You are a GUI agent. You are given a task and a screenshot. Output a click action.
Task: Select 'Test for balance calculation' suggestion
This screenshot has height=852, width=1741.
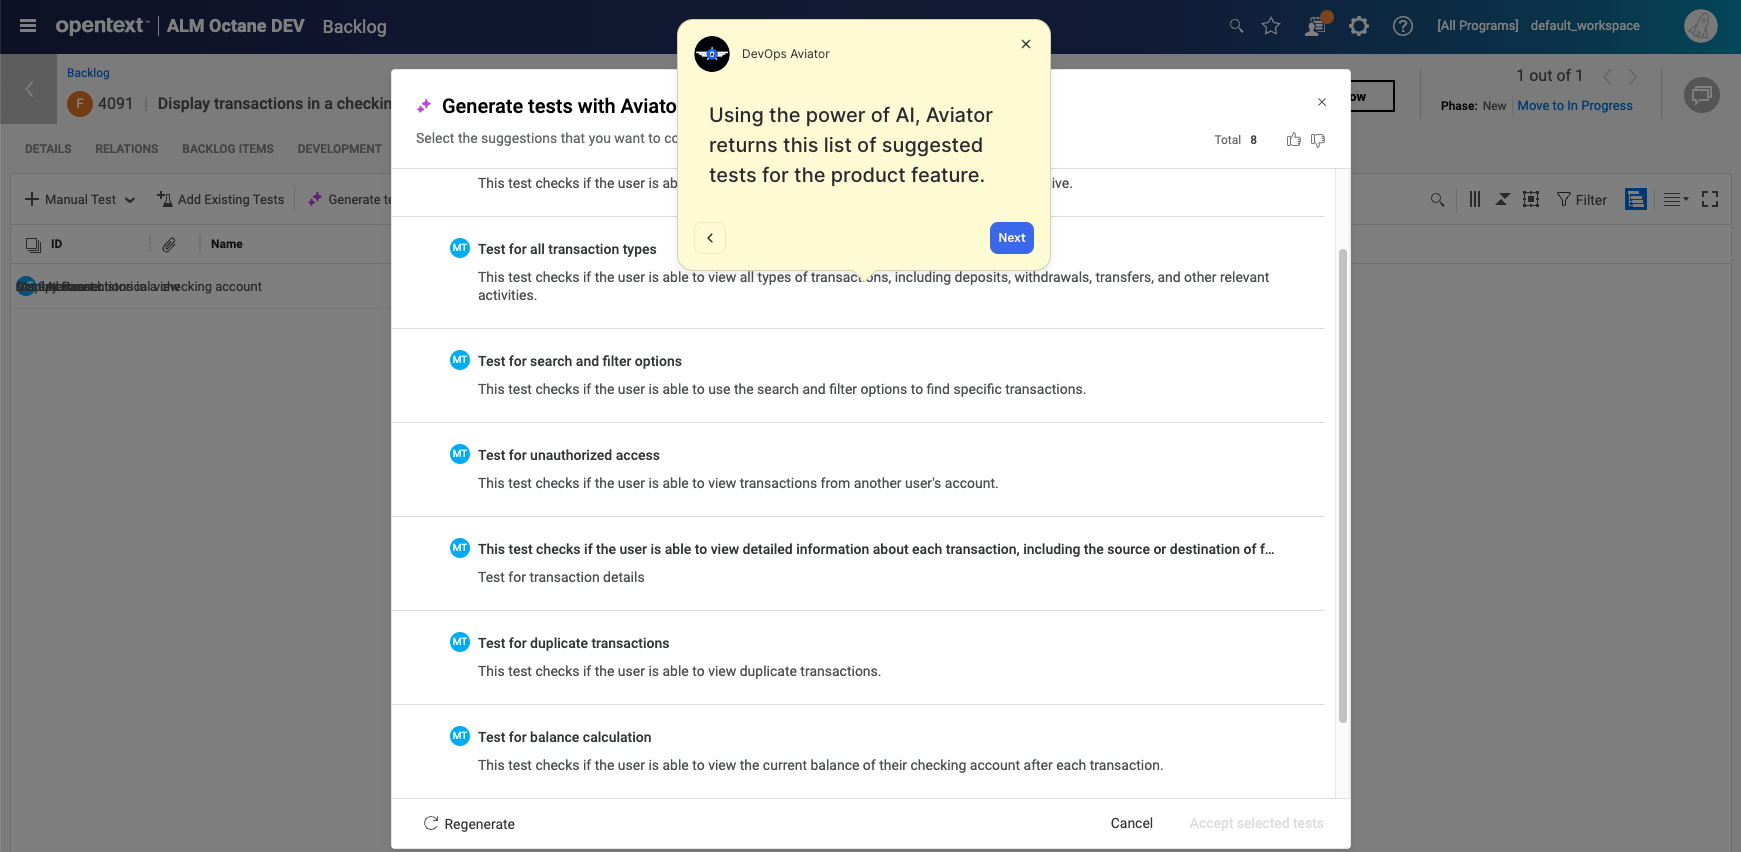[858, 751]
